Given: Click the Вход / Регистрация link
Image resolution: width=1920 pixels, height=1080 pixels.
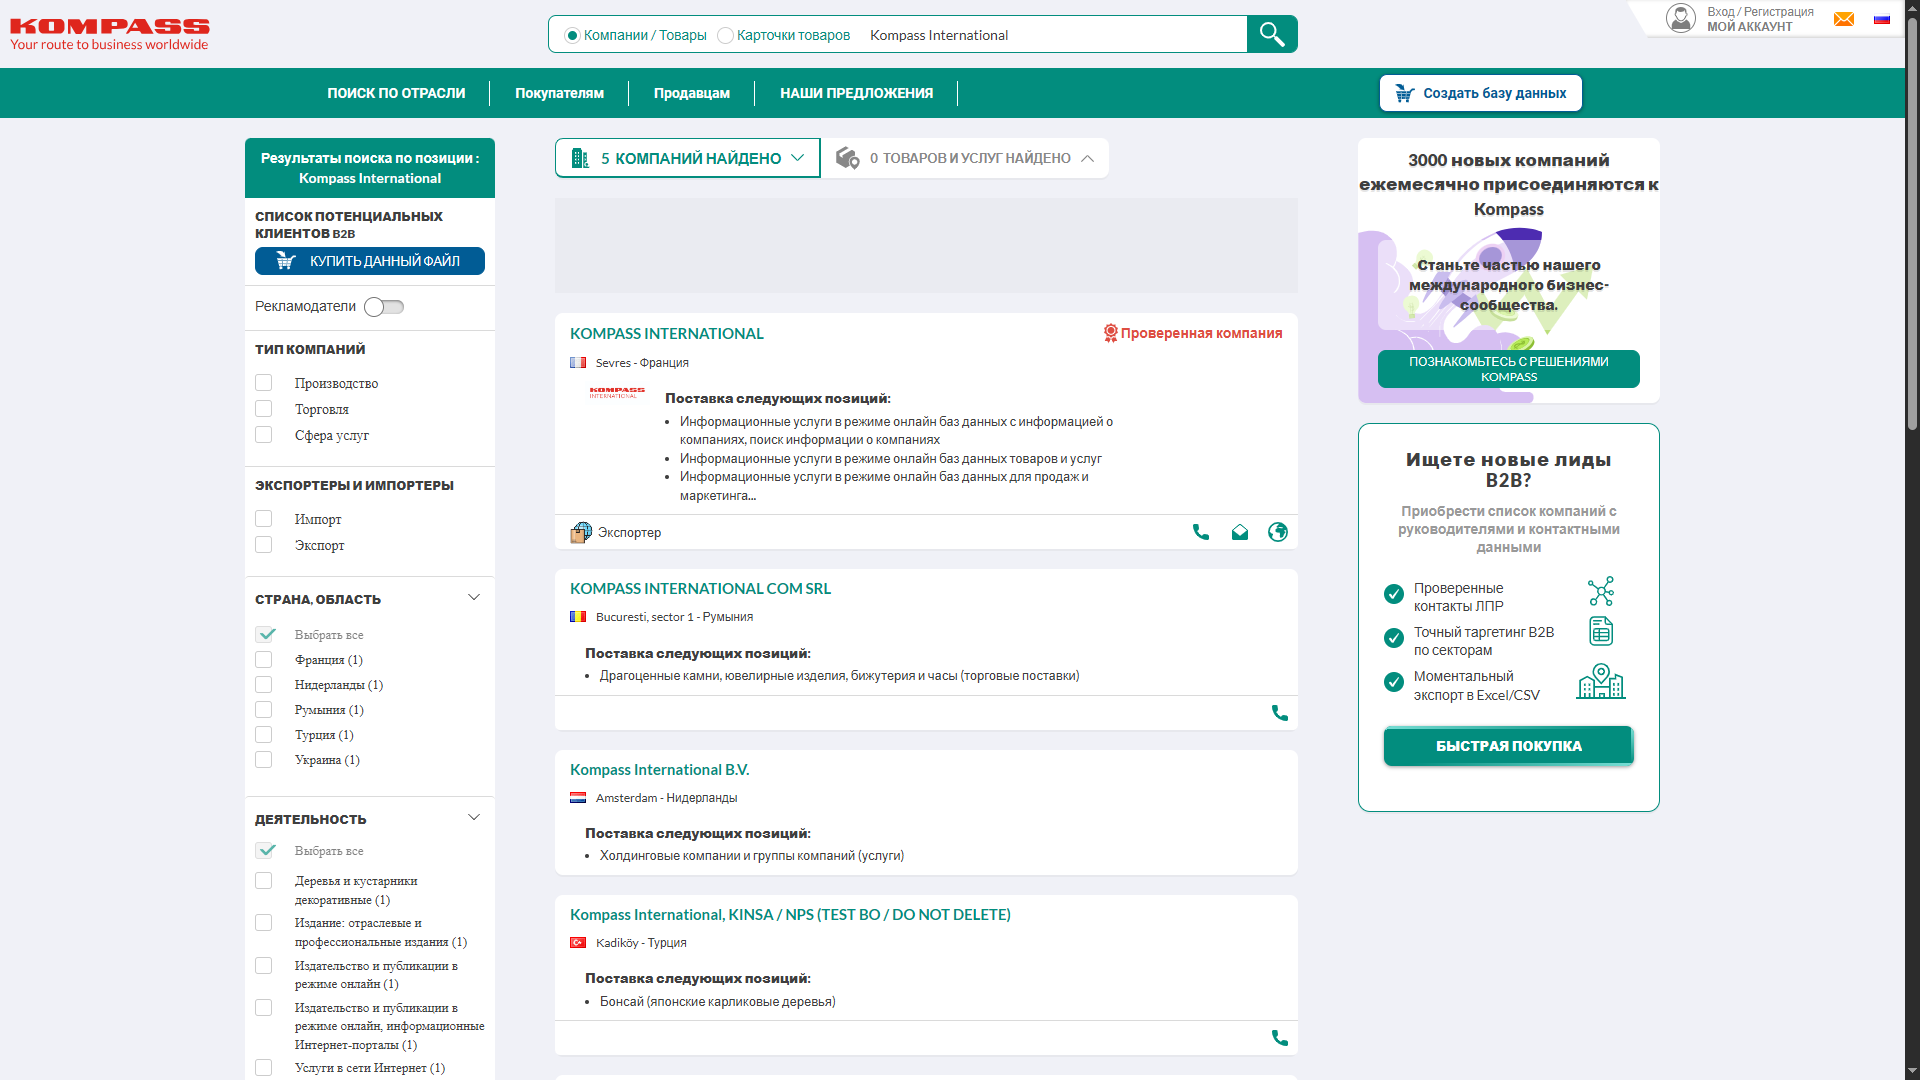Looking at the screenshot, I should [1761, 12].
